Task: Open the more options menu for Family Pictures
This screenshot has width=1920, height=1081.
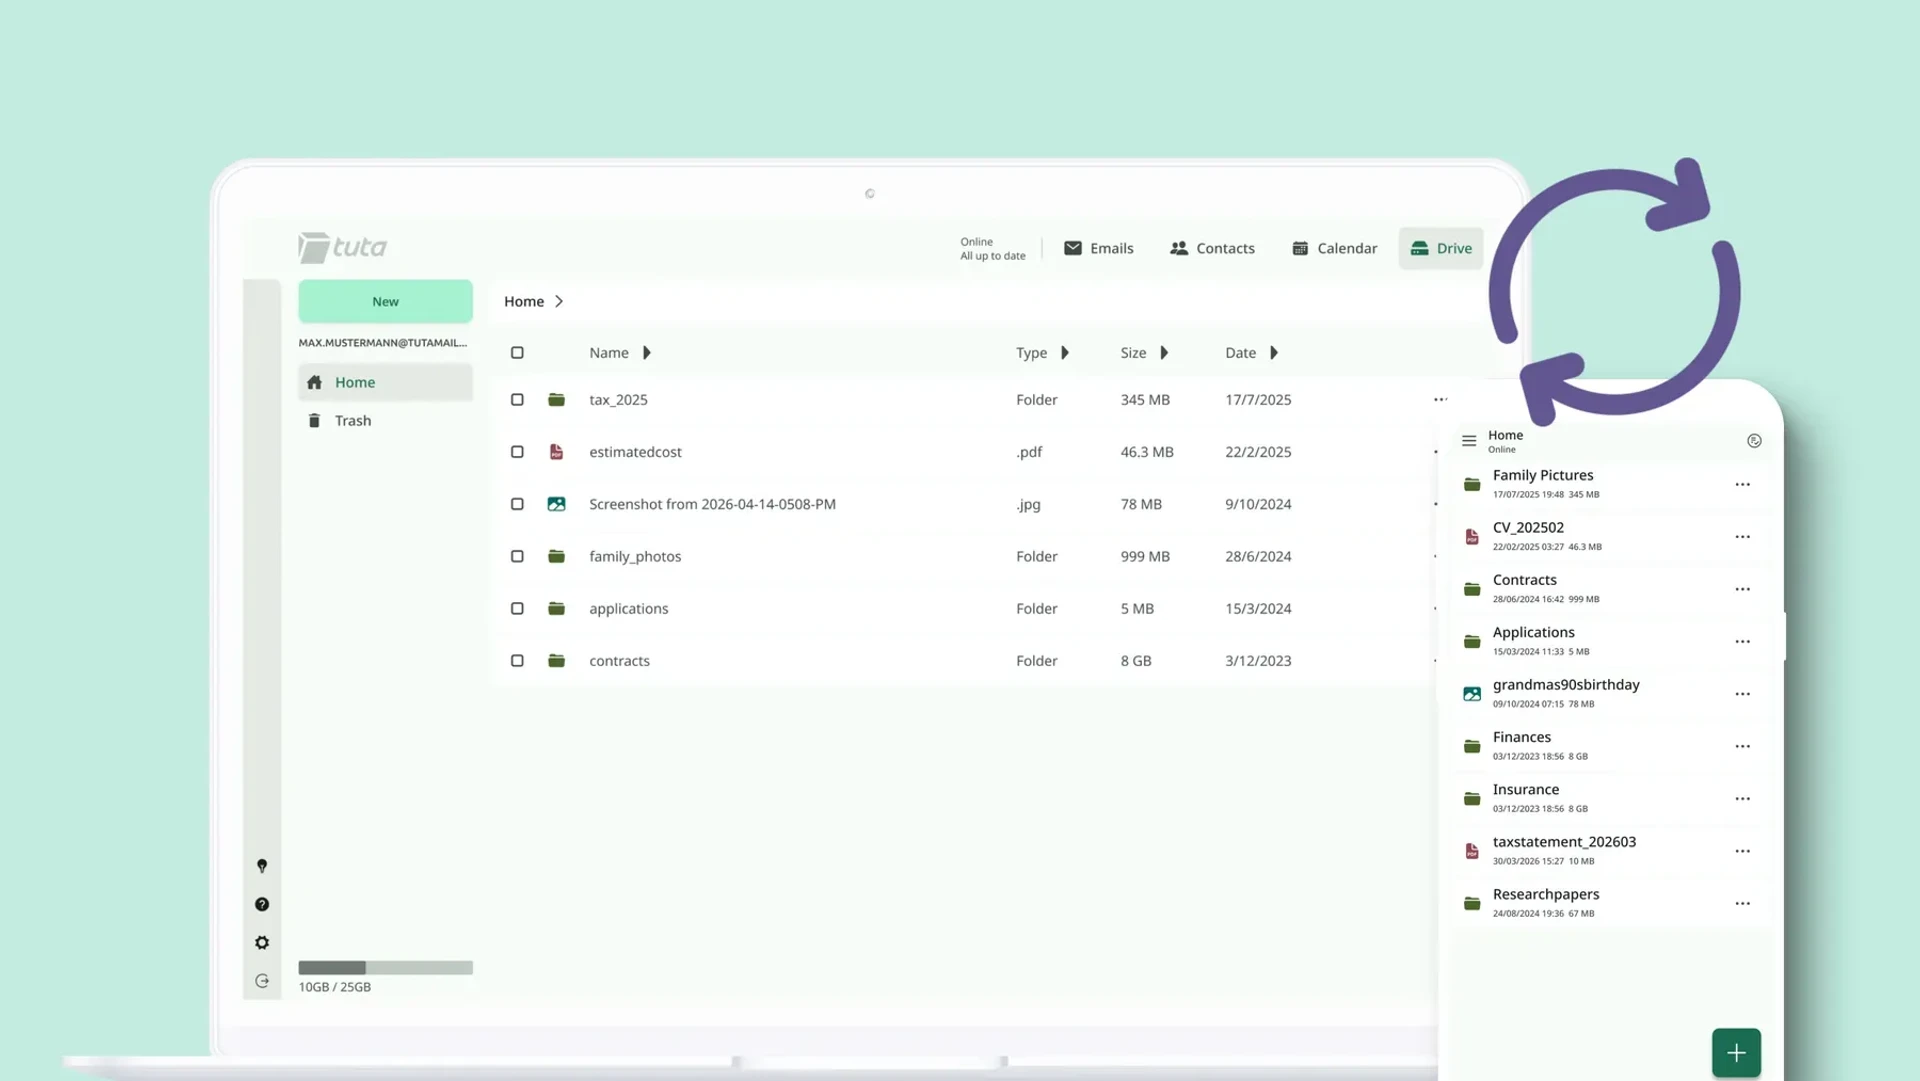Action: pos(1743,484)
